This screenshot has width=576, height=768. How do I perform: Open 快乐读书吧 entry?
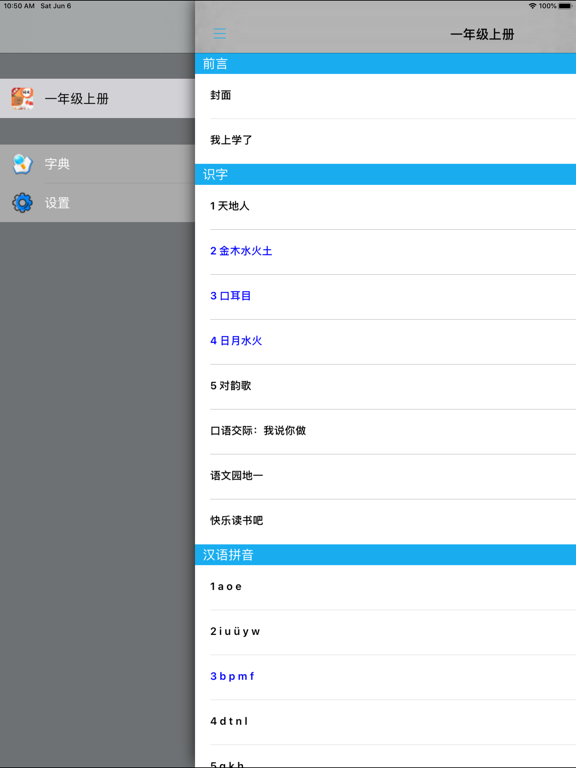385,522
